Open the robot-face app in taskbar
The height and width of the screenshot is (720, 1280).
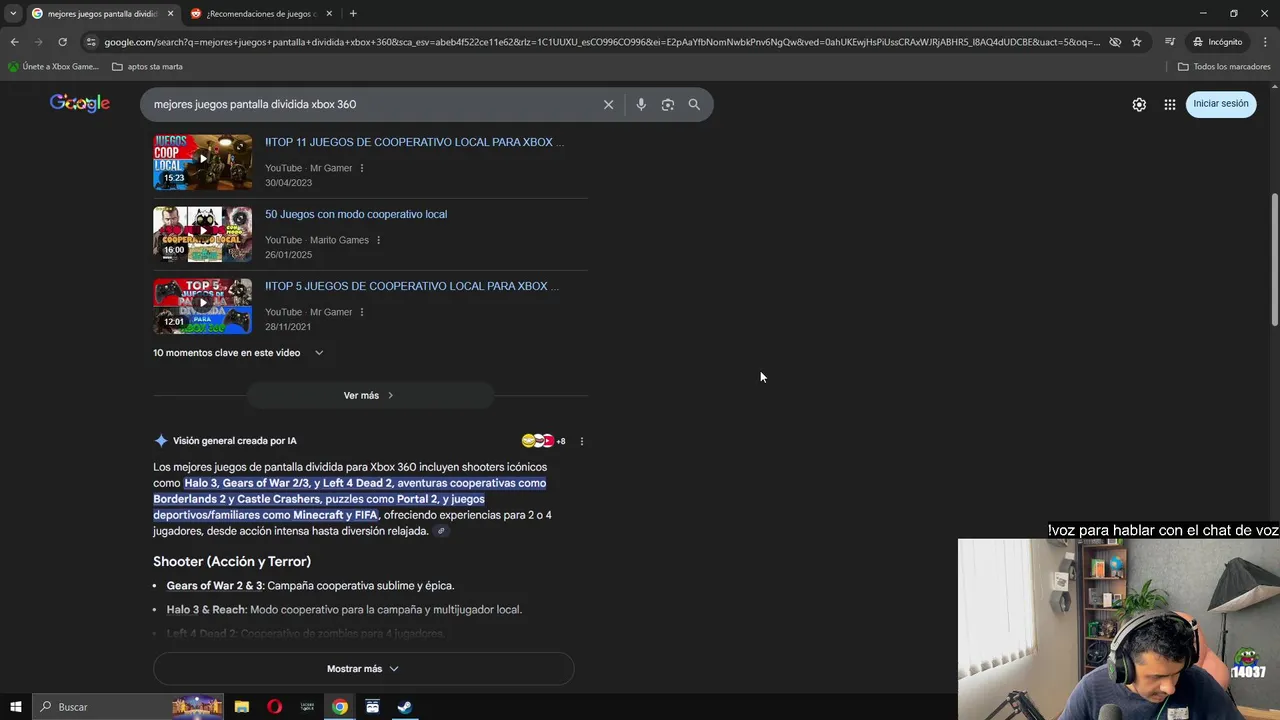[x=372, y=707]
